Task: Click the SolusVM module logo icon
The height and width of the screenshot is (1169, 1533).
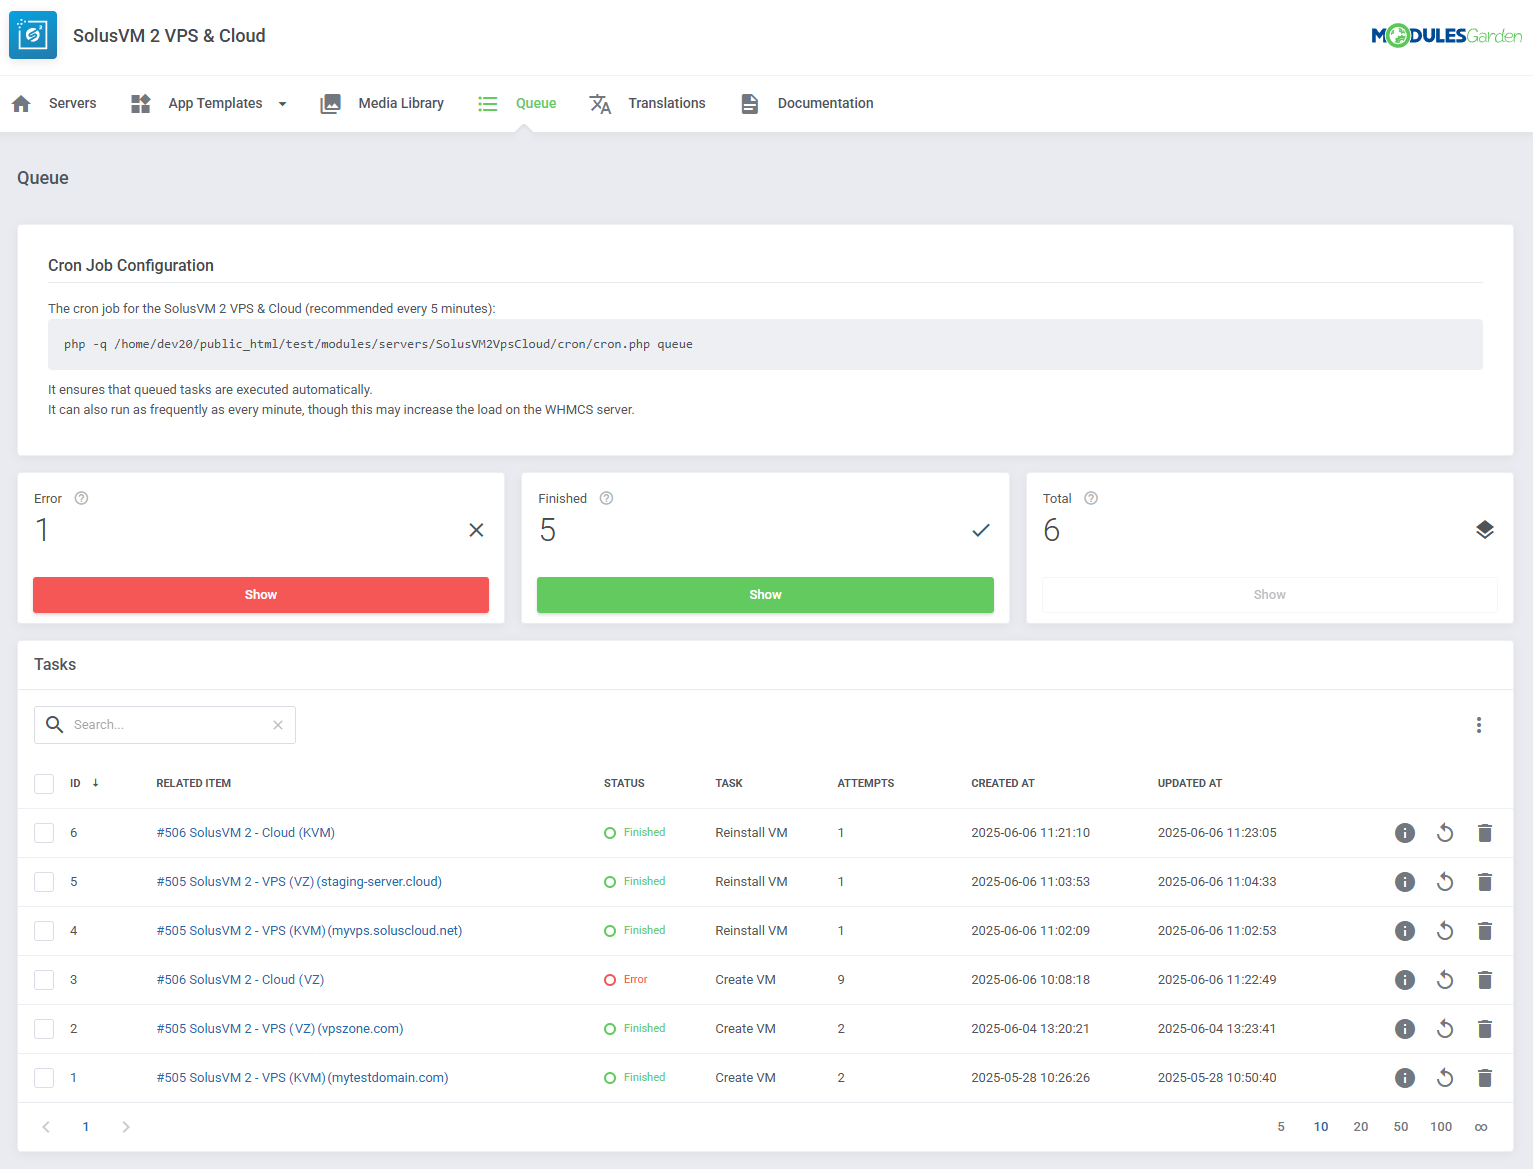Action: pyautogui.click(x=33, y=35)
